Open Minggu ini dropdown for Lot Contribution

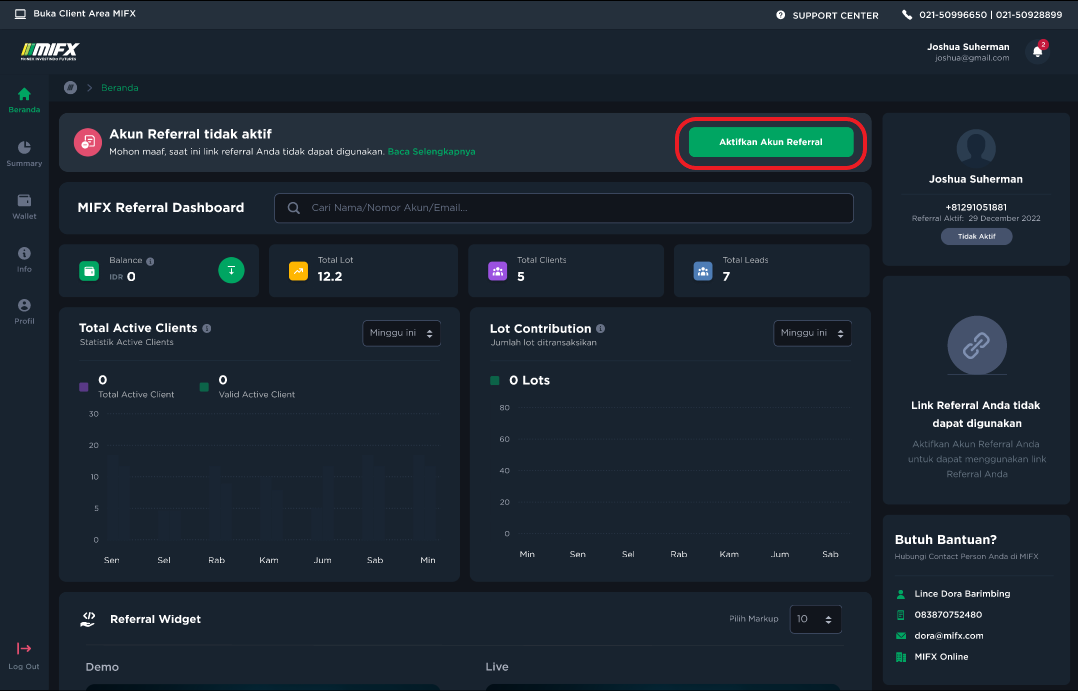pos(812,333)
